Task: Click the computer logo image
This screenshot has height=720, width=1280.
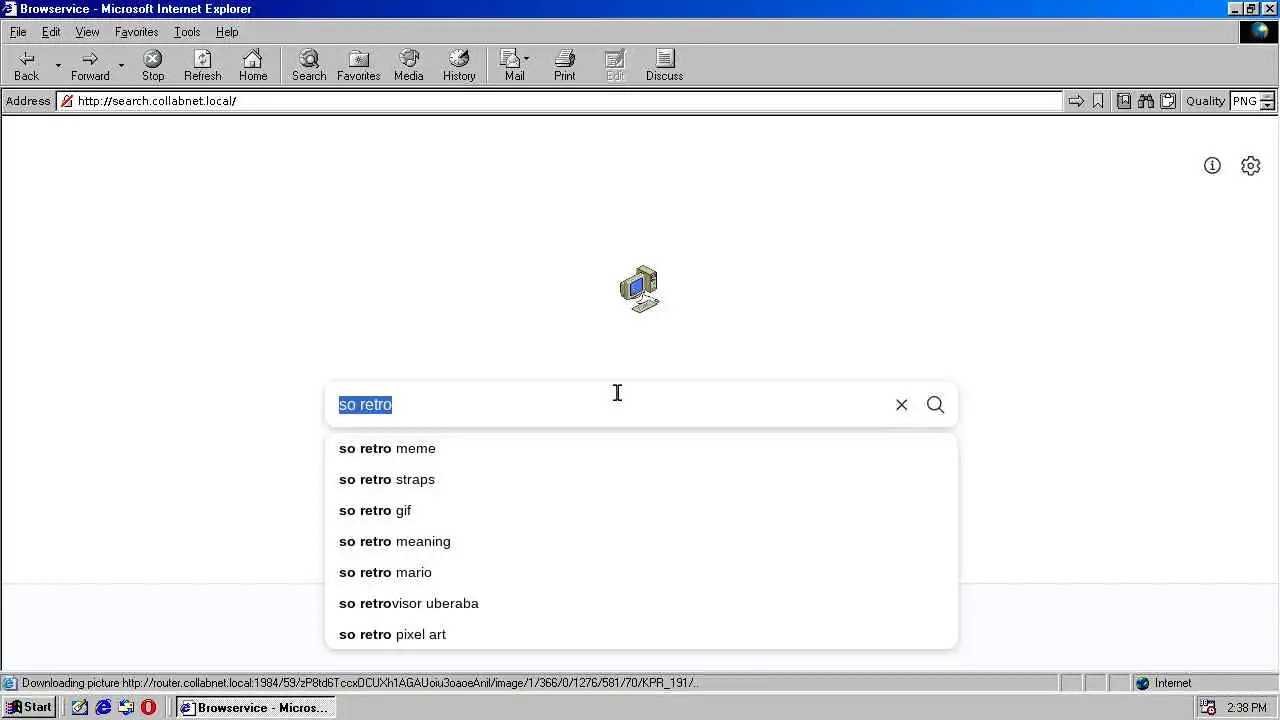Action: coord(640,289)
